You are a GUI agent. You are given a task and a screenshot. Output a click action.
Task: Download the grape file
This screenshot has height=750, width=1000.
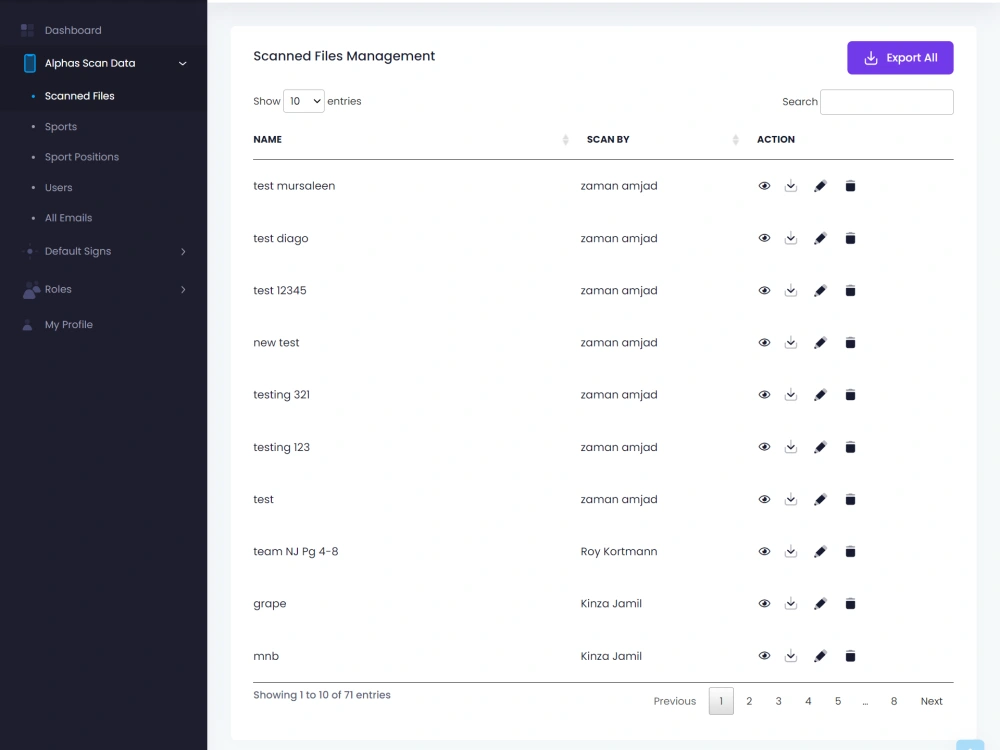[791, 604]
